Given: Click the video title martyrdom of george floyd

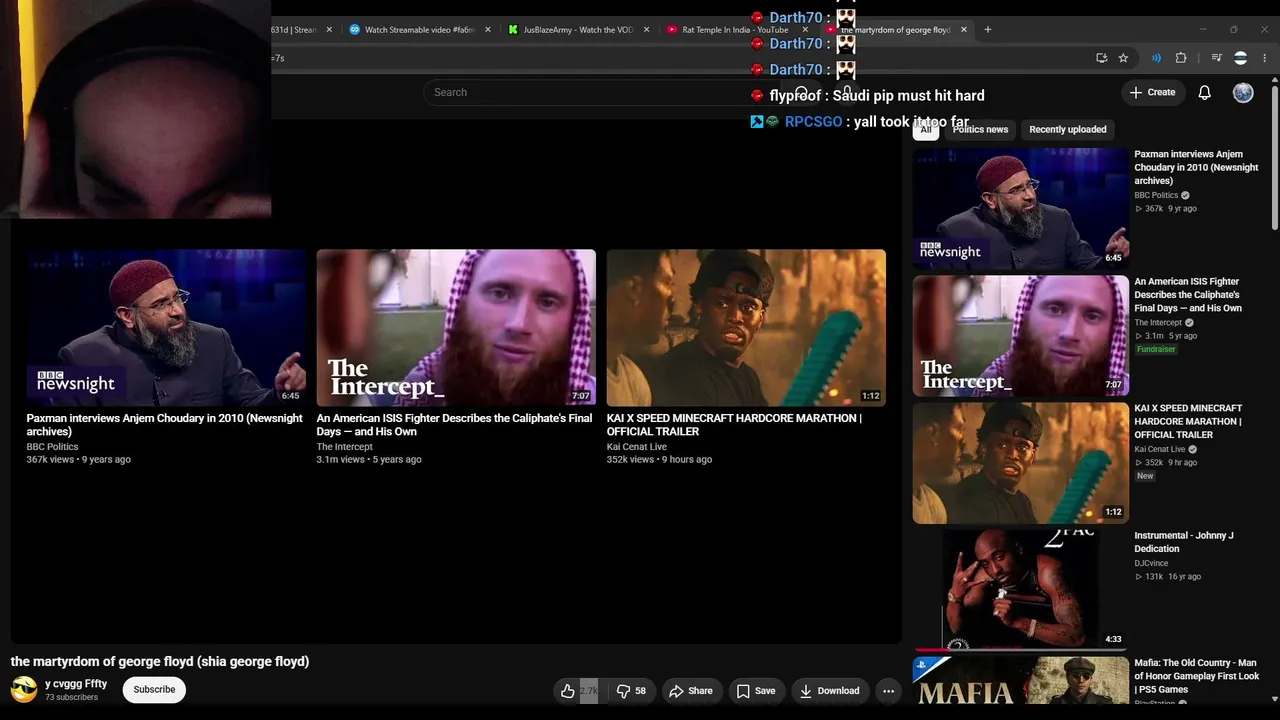Looking at the screenshot, I should point(160,661).
